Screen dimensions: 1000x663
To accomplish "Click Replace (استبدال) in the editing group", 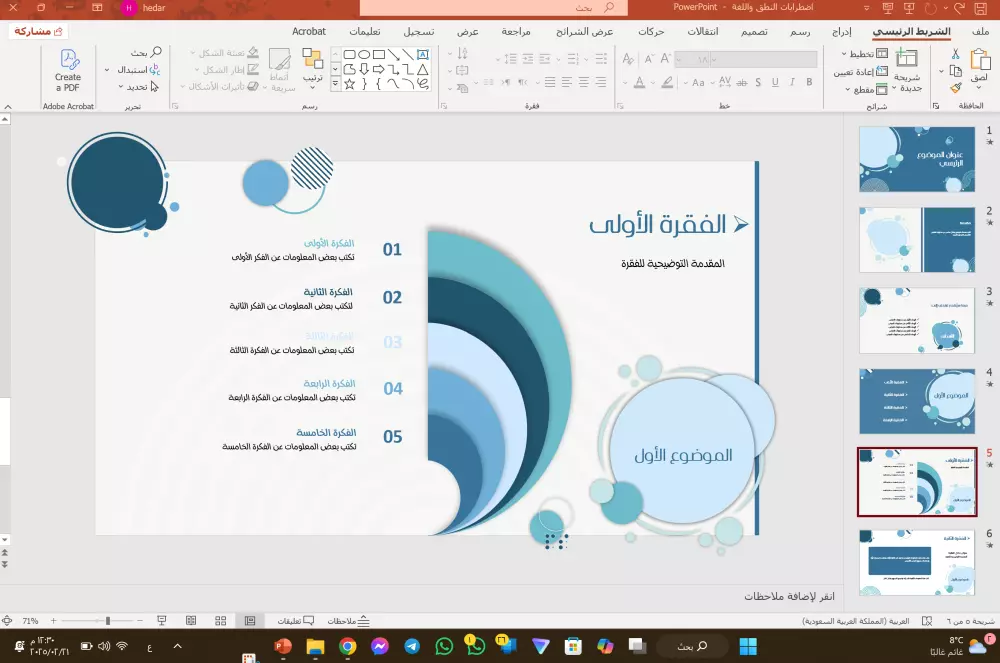I will pyautogui.click(x=138, y=69).
